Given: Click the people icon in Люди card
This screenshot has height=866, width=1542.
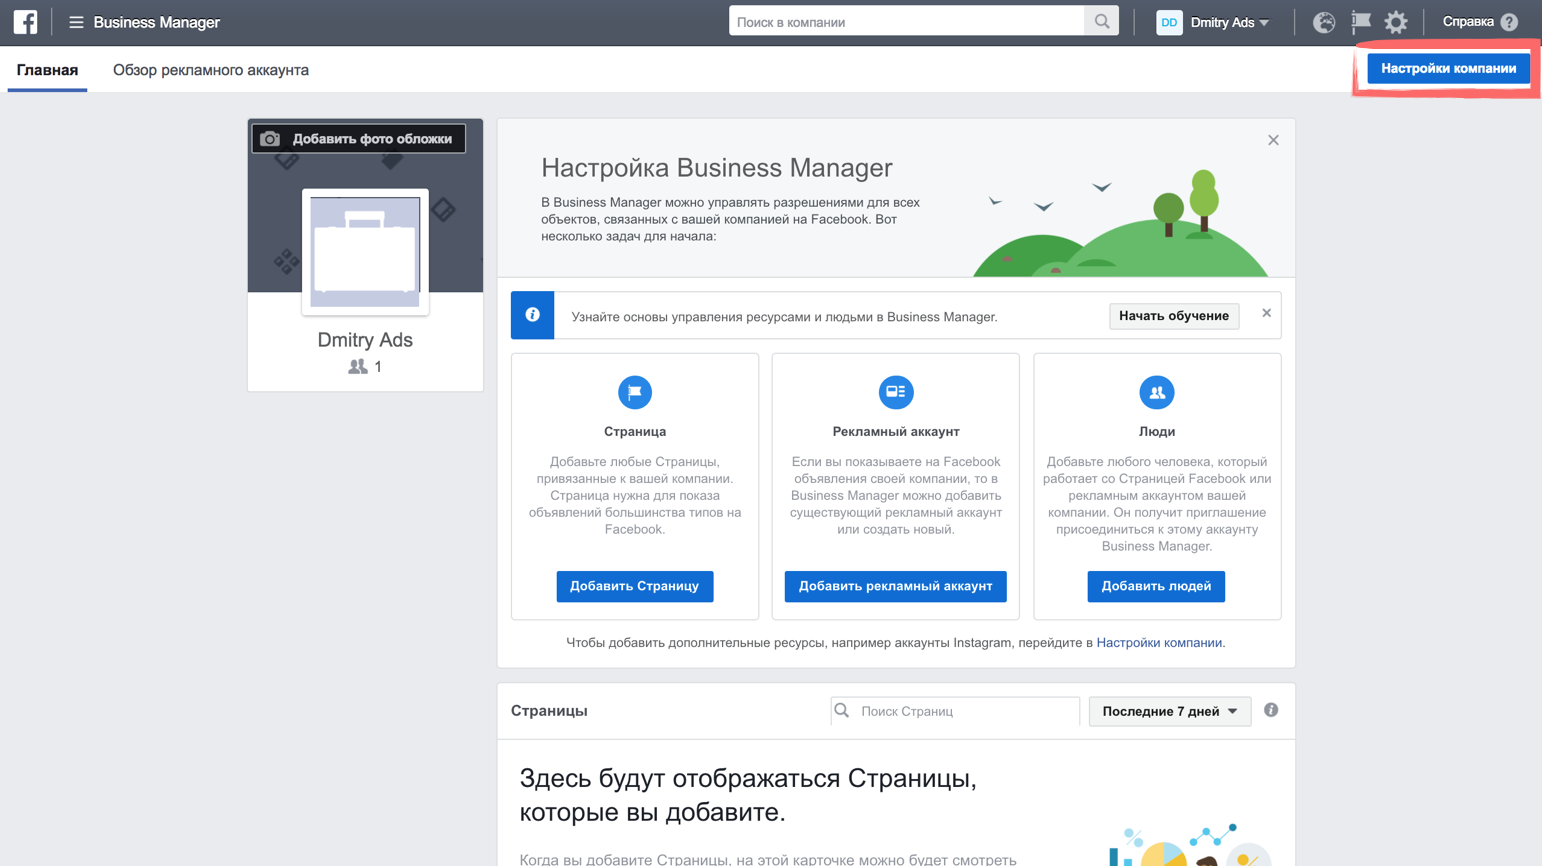Looking at the screenshot, I should click(1157, 392).
